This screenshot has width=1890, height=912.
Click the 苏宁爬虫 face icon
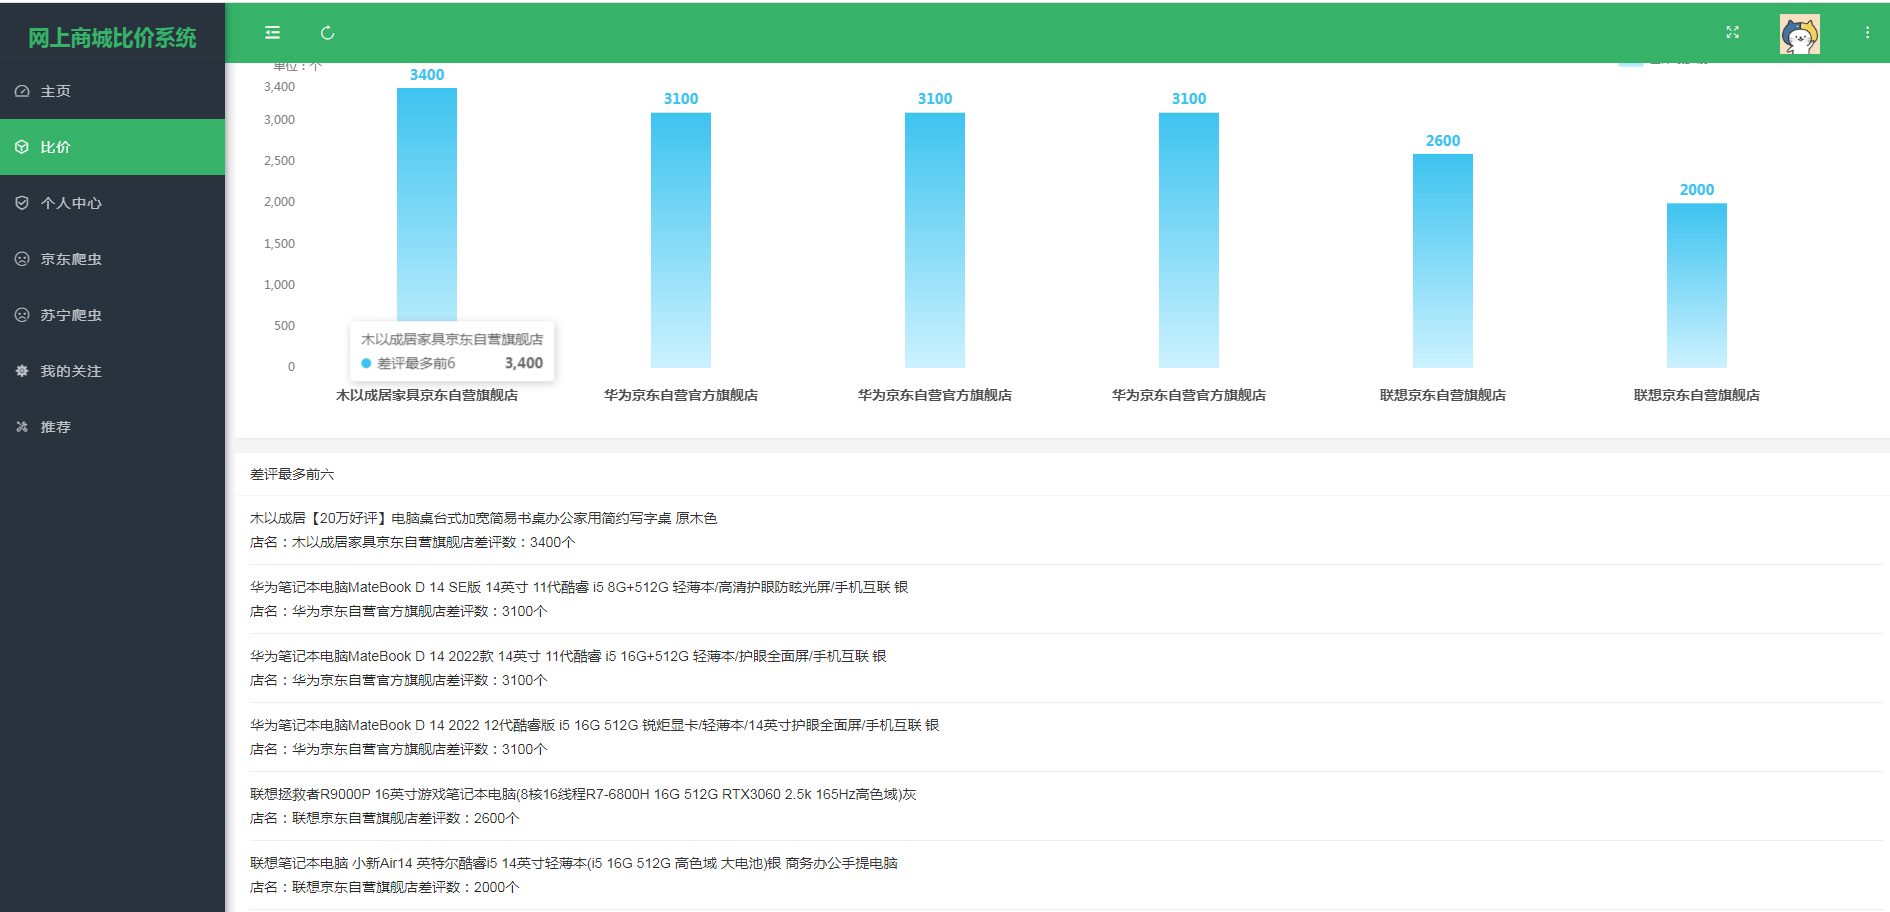22,315
